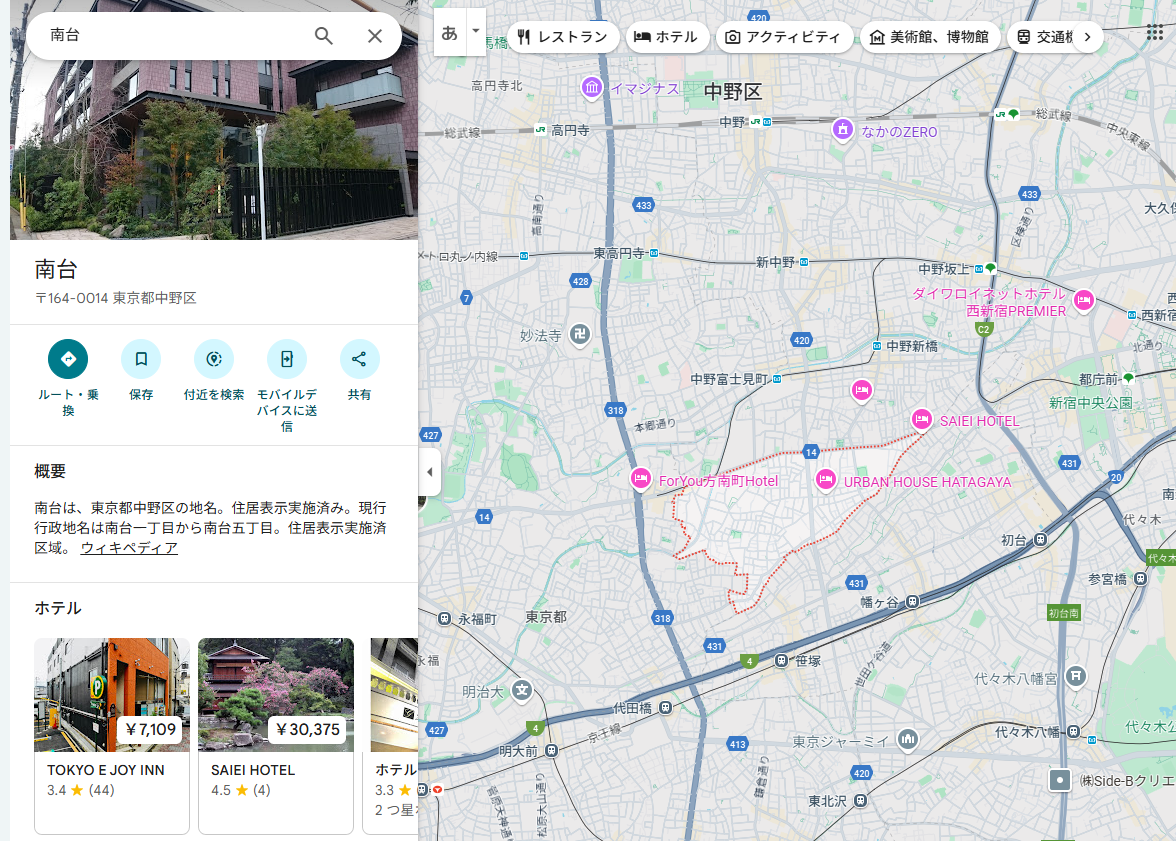Select the 東京ジャーミイ marker
Screen dimensions: 1176x841
[x=908, y=739]
